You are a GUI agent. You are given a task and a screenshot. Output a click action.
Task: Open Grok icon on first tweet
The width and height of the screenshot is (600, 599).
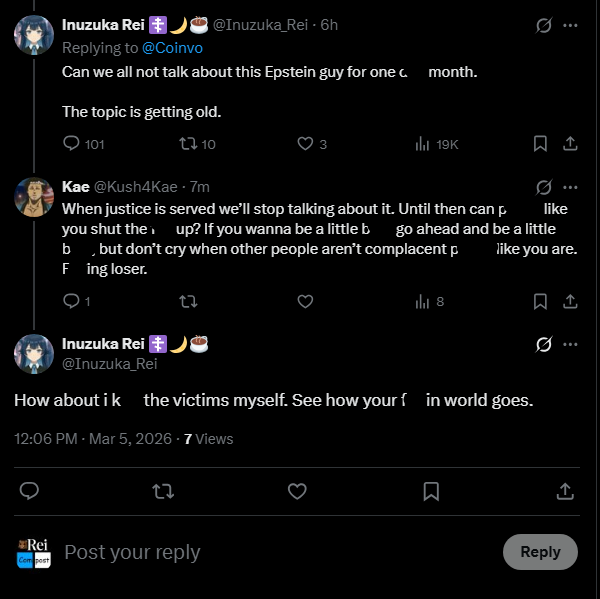(543, 26)
